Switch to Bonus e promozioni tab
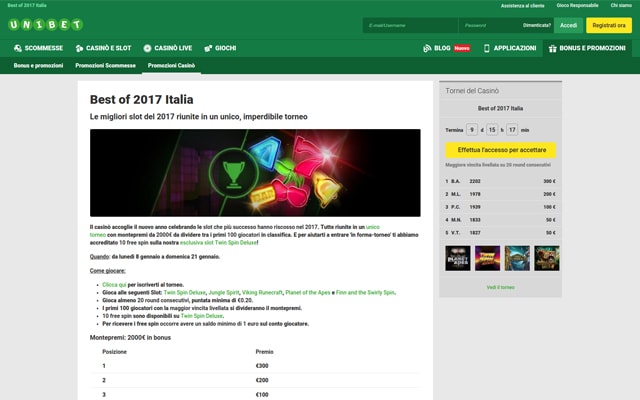The width and height of the screenshot is (640, 400). (38, 65)
